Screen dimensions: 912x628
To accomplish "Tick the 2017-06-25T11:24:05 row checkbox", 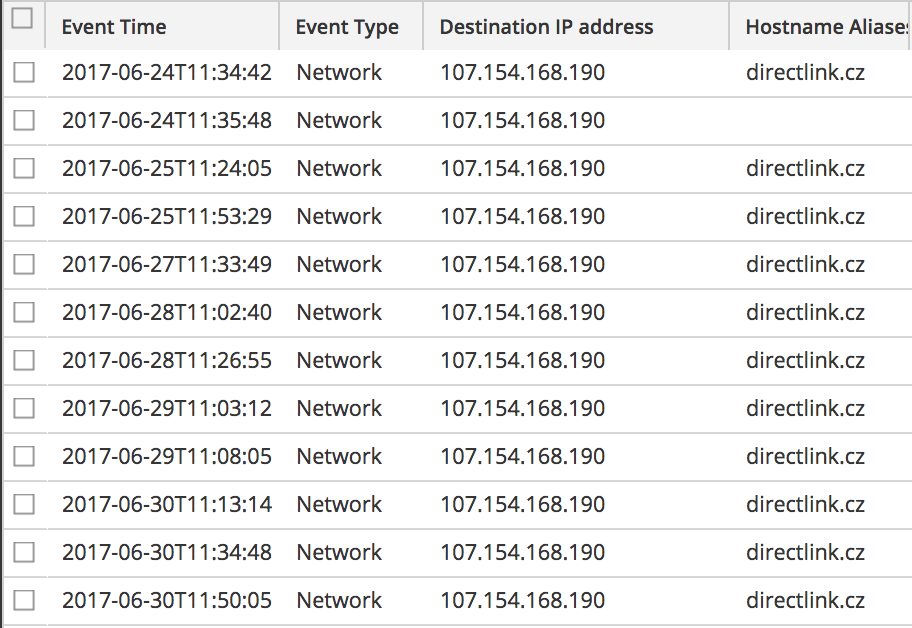I will click(24, 168).
